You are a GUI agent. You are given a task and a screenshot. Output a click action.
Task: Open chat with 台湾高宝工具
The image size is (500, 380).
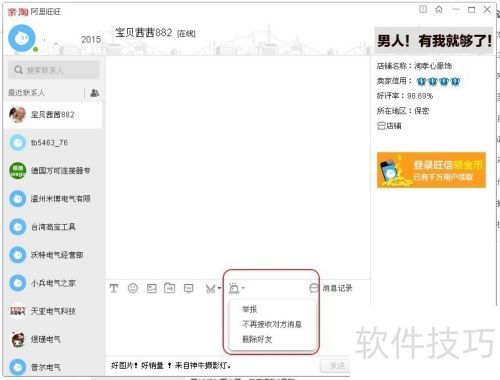pos(53,227)
